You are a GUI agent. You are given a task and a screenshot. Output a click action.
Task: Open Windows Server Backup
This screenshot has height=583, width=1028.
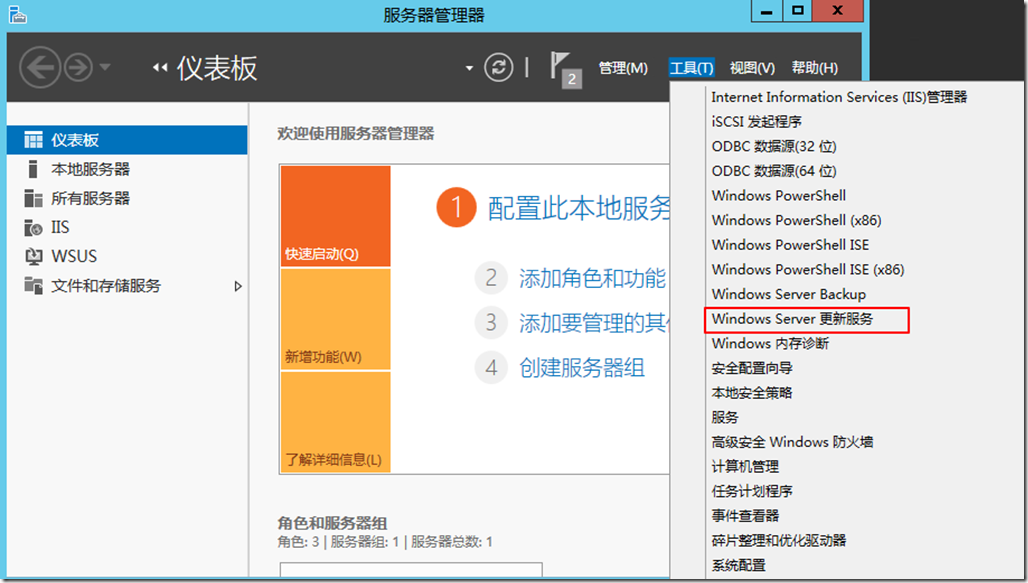pyautogui.click(x=789, y=294)
